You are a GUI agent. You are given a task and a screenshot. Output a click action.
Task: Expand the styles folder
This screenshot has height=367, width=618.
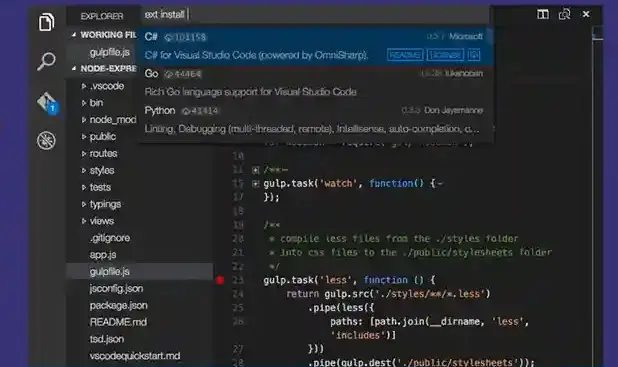[x=84, y=171]
